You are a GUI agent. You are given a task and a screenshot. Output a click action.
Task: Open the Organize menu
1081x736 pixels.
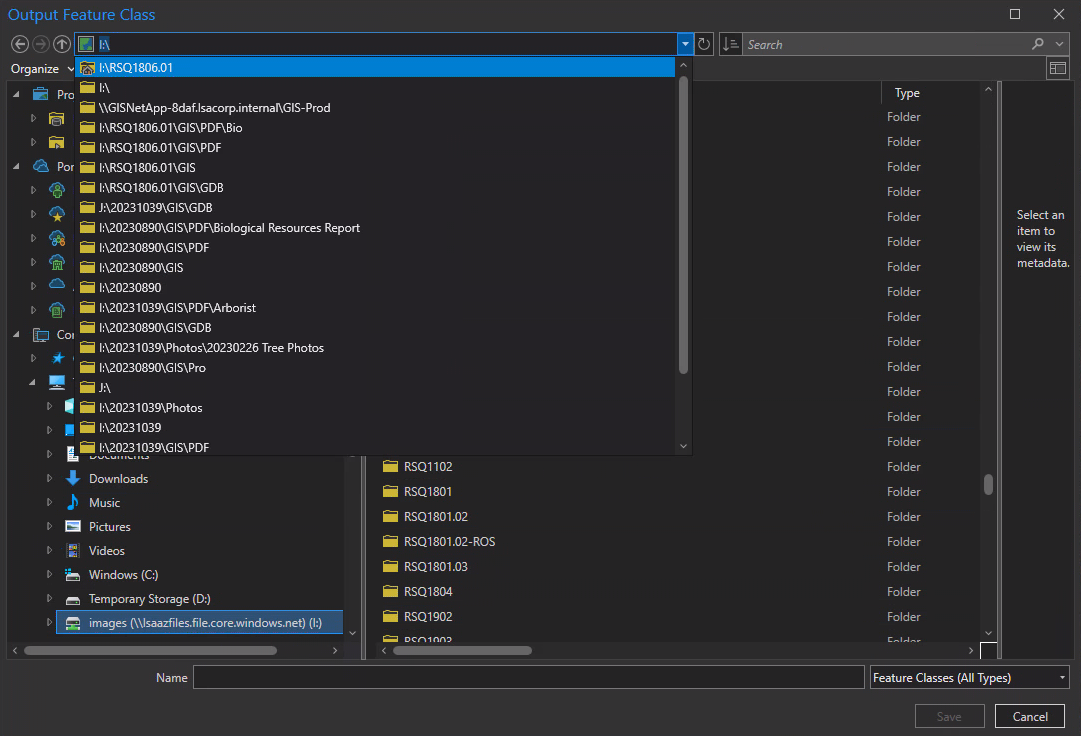pyautogui.click(x=33, y=68)
